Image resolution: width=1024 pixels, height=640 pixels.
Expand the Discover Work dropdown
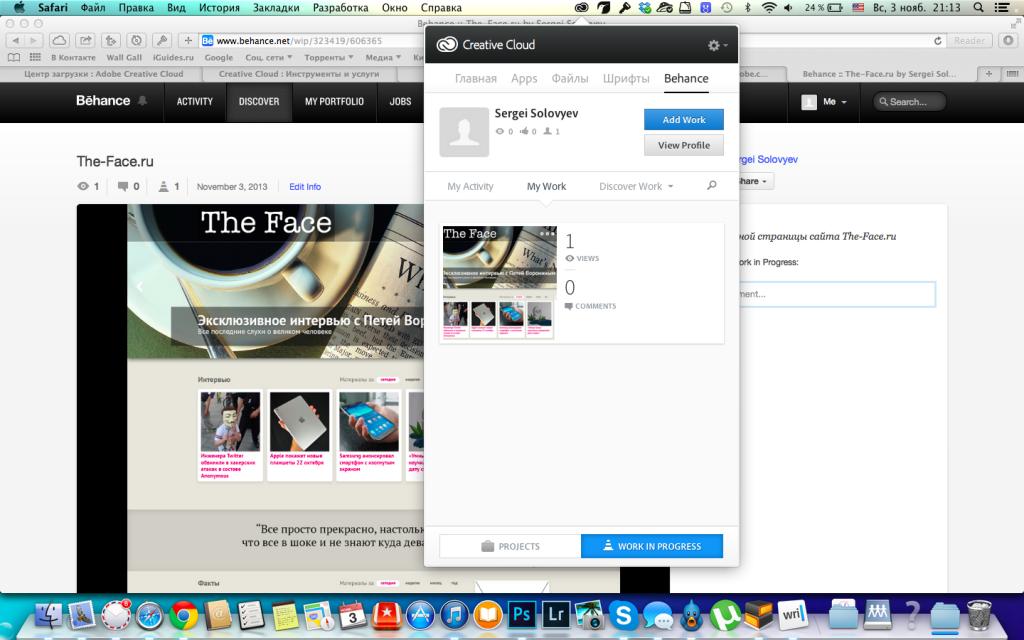click(x=635, y=186)
